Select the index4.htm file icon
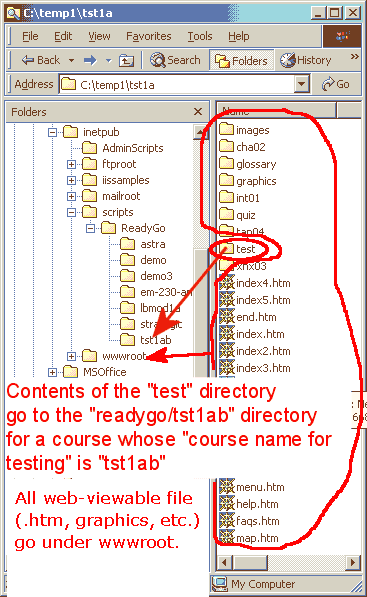 227,283
